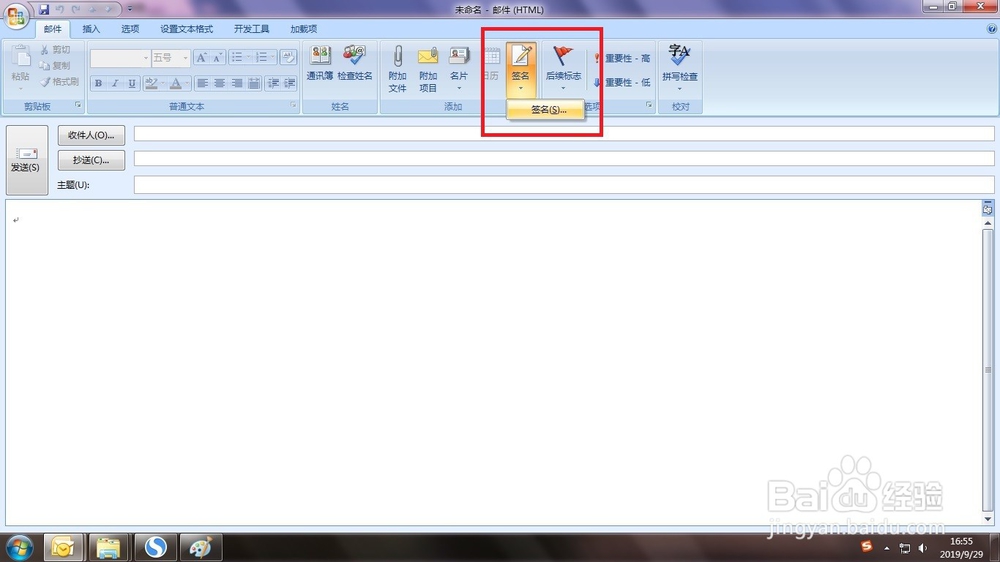Align text right

(x=237, y=83)
